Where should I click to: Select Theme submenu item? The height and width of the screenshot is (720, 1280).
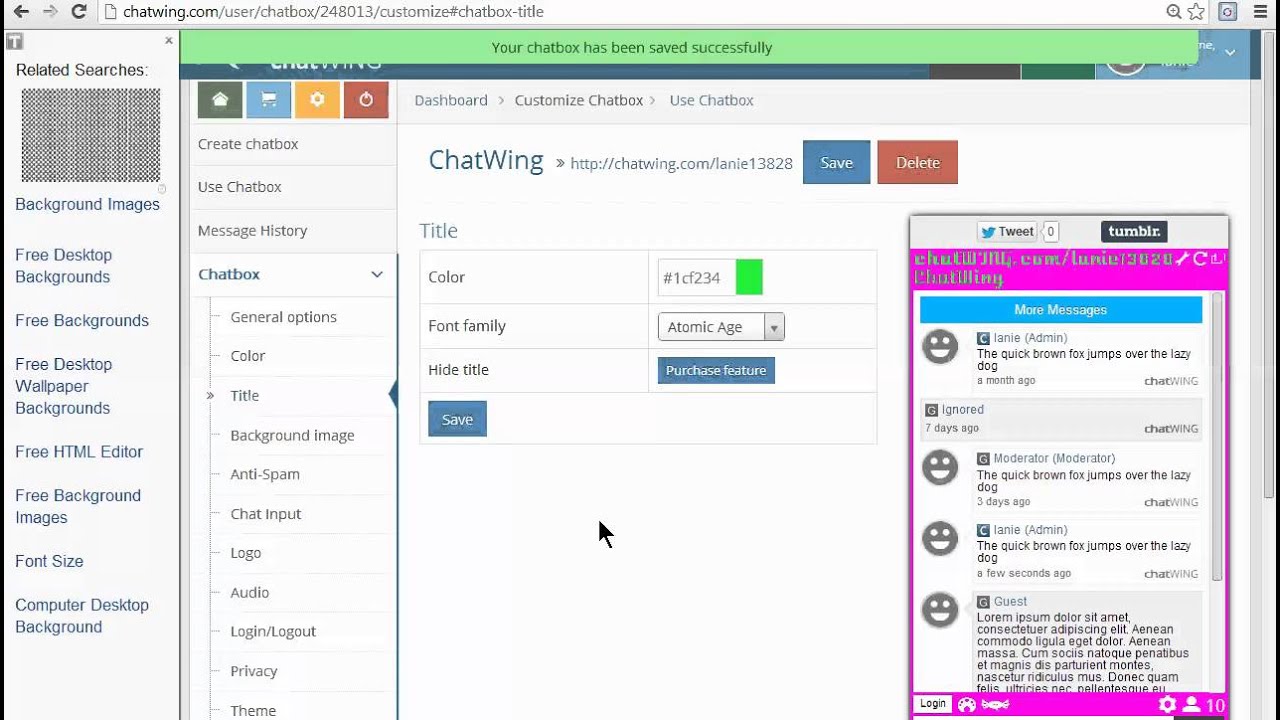(x=253, y=711)
